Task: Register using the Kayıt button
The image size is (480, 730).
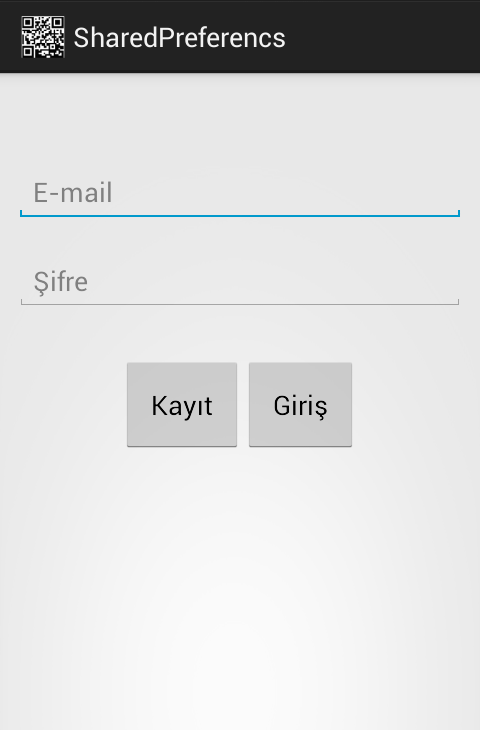Action: click(x=182, y=405)
